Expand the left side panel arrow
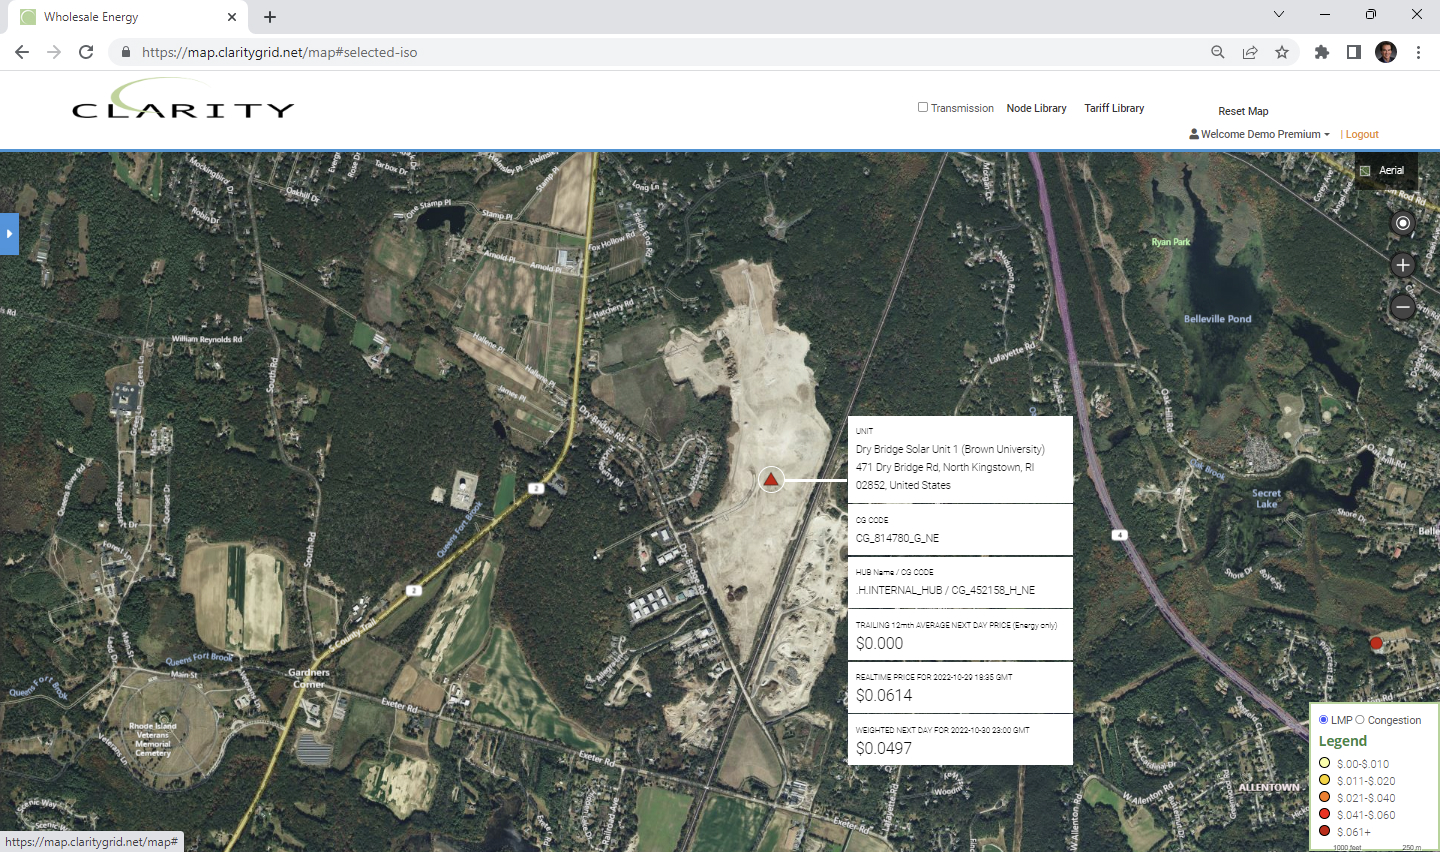The height and width of the screenshot is (852, 1440). click(x=9, y=234)
